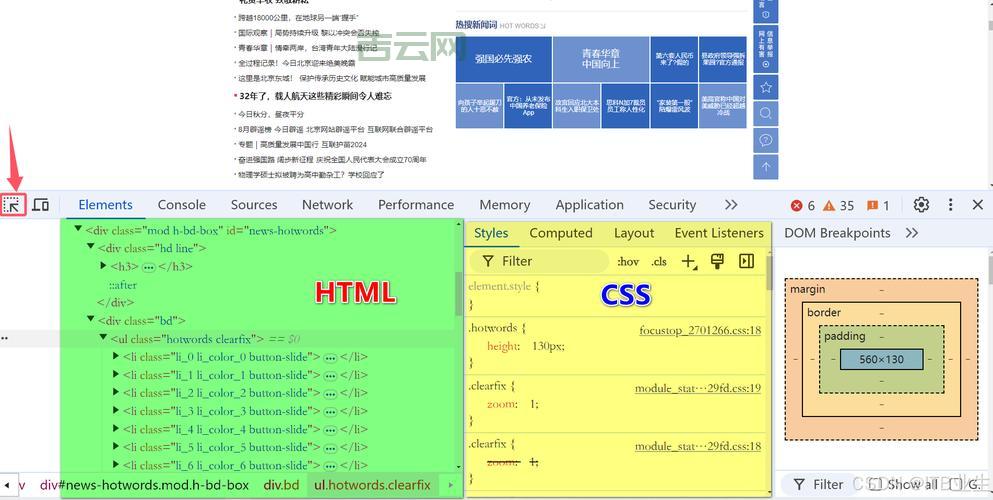
Task: Collapse the ul hotwords clearfix node
Action: click(103, 338)
